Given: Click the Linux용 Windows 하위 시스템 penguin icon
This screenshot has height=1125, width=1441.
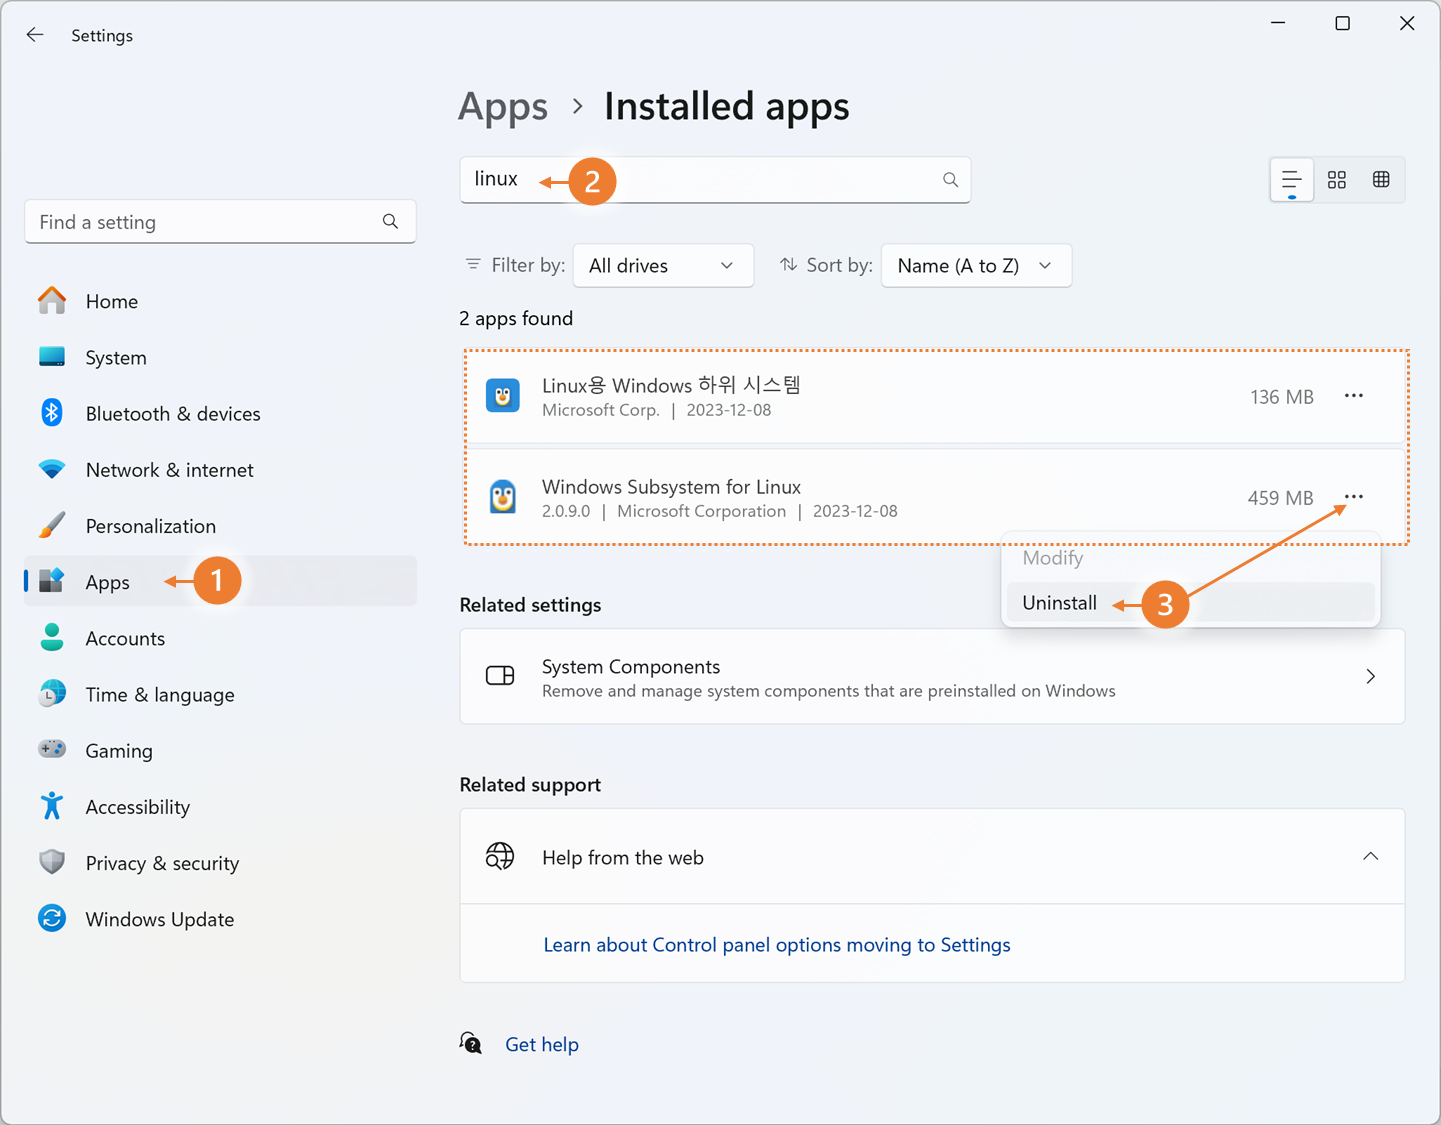Looking at the screenshot, I should 503,396.
